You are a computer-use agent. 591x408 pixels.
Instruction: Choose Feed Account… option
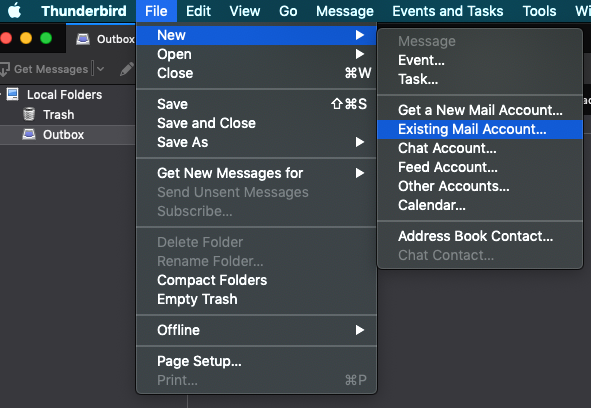[x=480, y=167]
